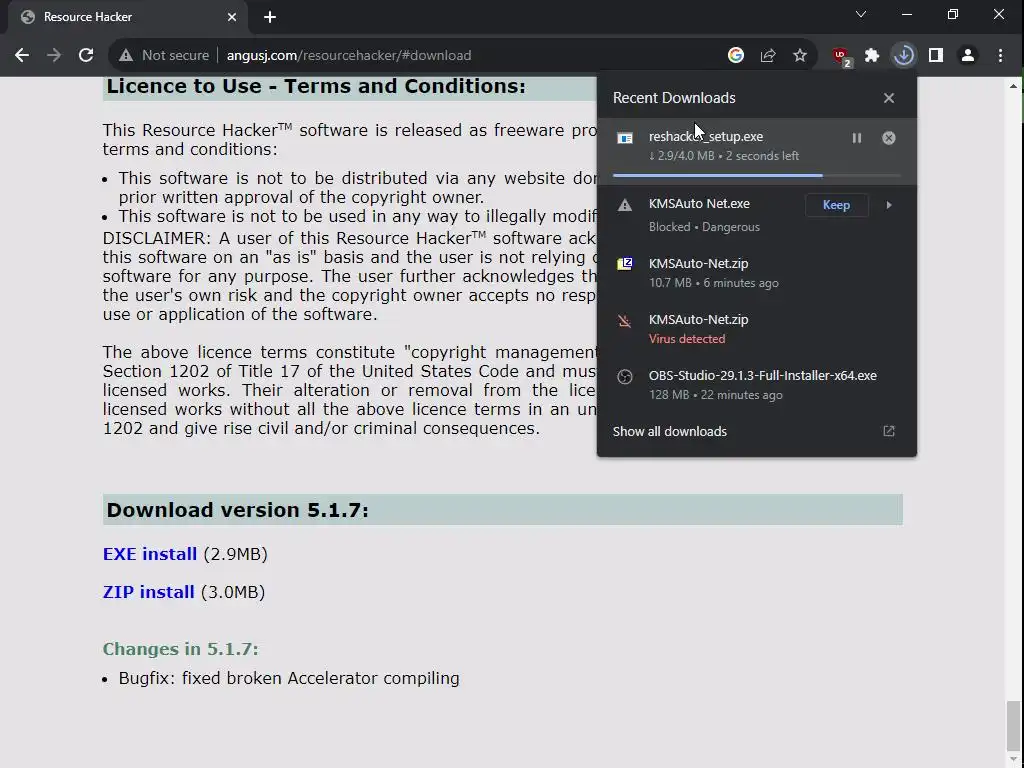Close the Recent Downloads popup
Viewport: 1024px width, 768px height.
tap(889, 98)
